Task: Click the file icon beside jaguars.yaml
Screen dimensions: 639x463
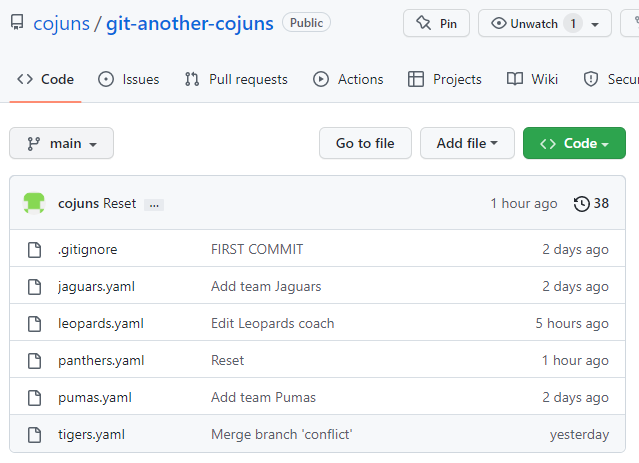Action: [x=34, y=287]
